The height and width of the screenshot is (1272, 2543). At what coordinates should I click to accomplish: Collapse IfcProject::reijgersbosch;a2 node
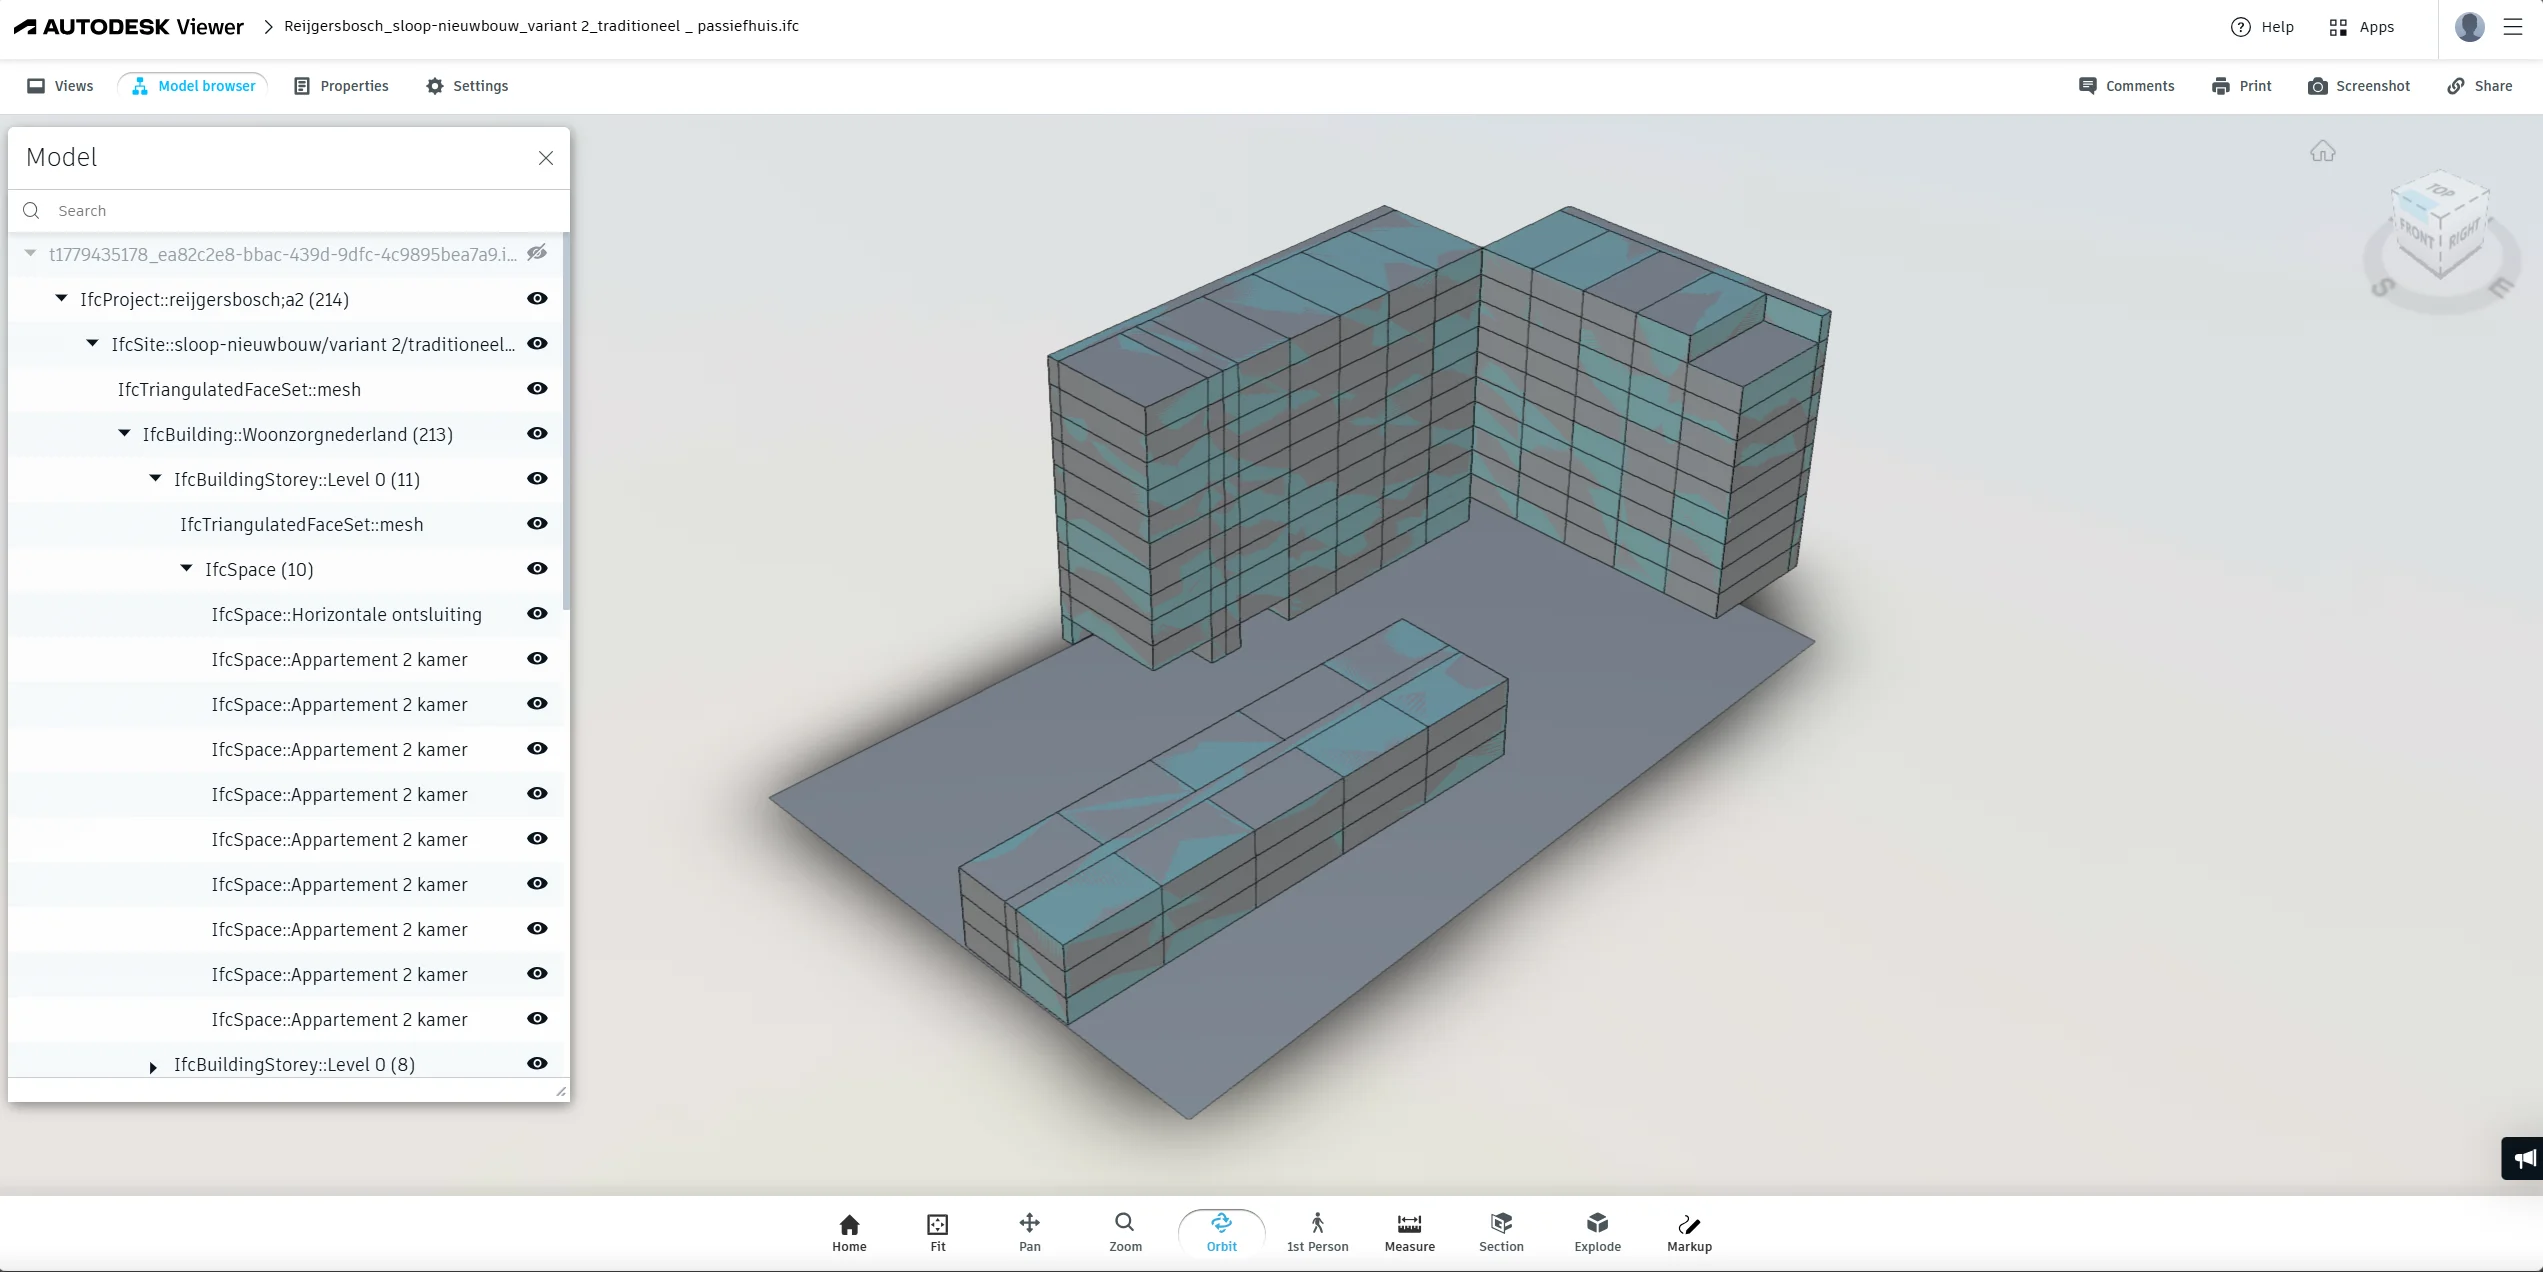(61, 298)
